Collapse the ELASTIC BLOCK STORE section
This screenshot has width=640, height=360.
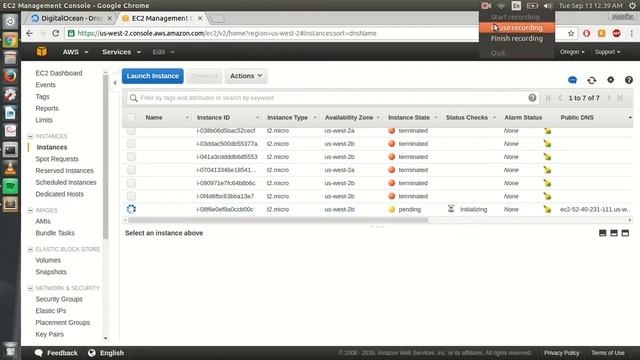click(x=30, y=249)
